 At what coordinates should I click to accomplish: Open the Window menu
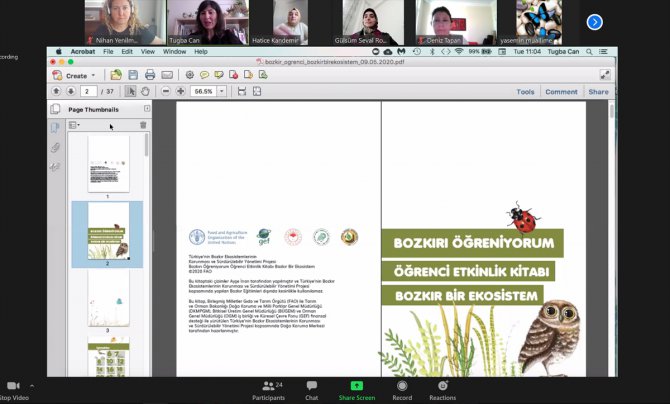174,51
